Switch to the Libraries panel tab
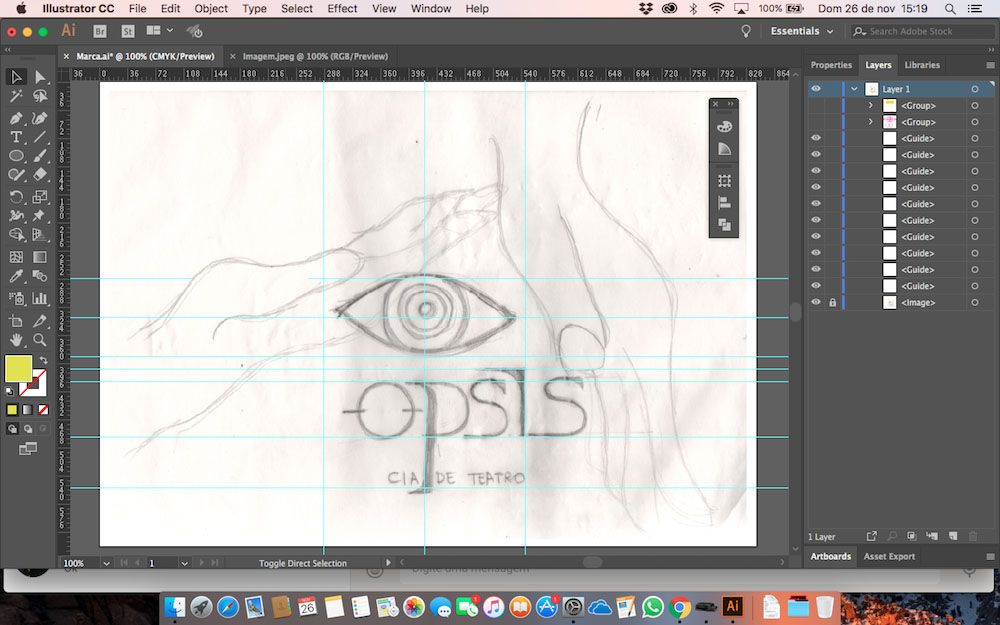Screen dimensions: 1000x625 pyautogui.click(x=921, y=65)
